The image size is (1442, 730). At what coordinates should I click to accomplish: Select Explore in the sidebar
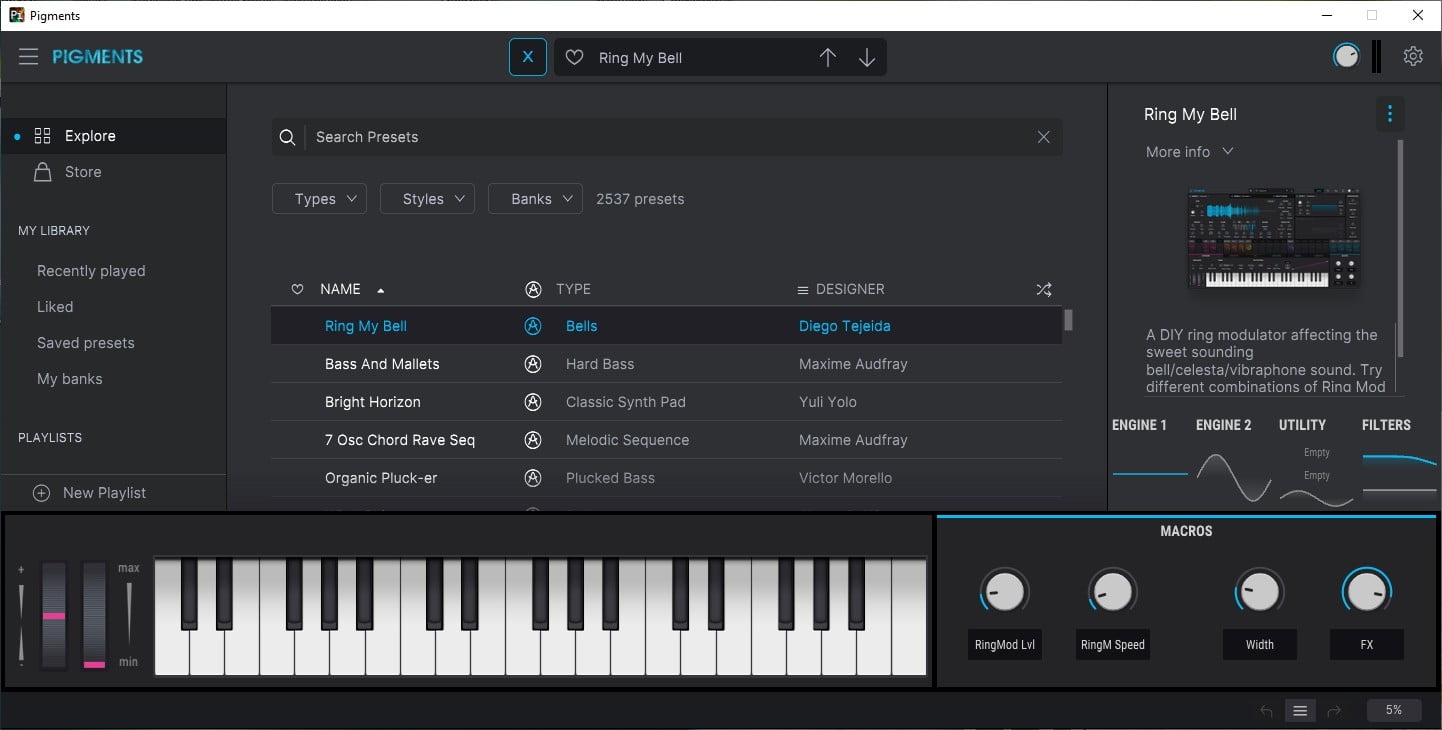tap(113, 136)
